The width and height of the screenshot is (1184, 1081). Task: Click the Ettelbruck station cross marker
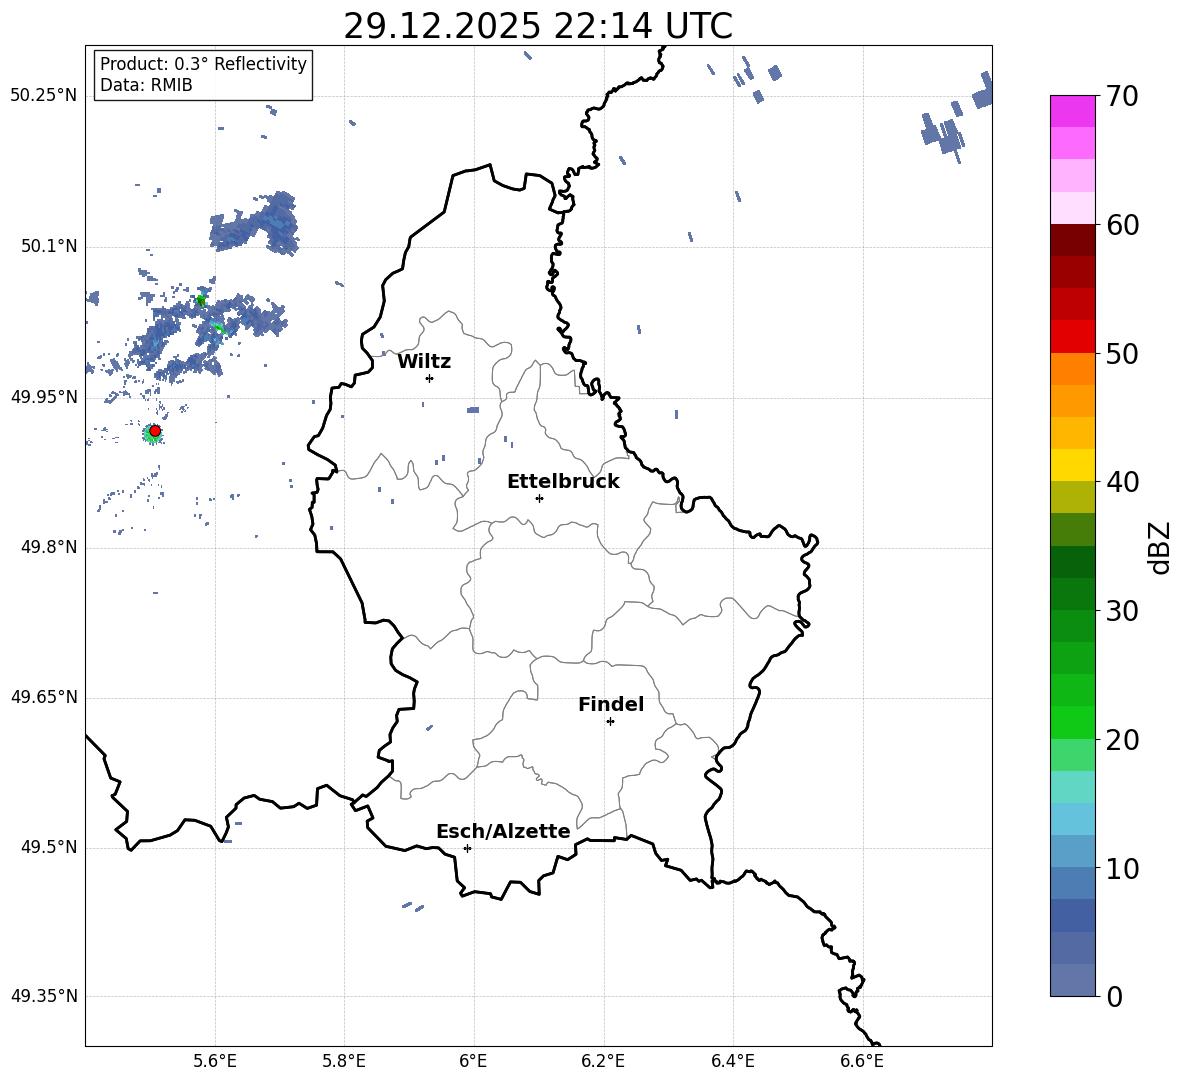[x=539, y=498]
